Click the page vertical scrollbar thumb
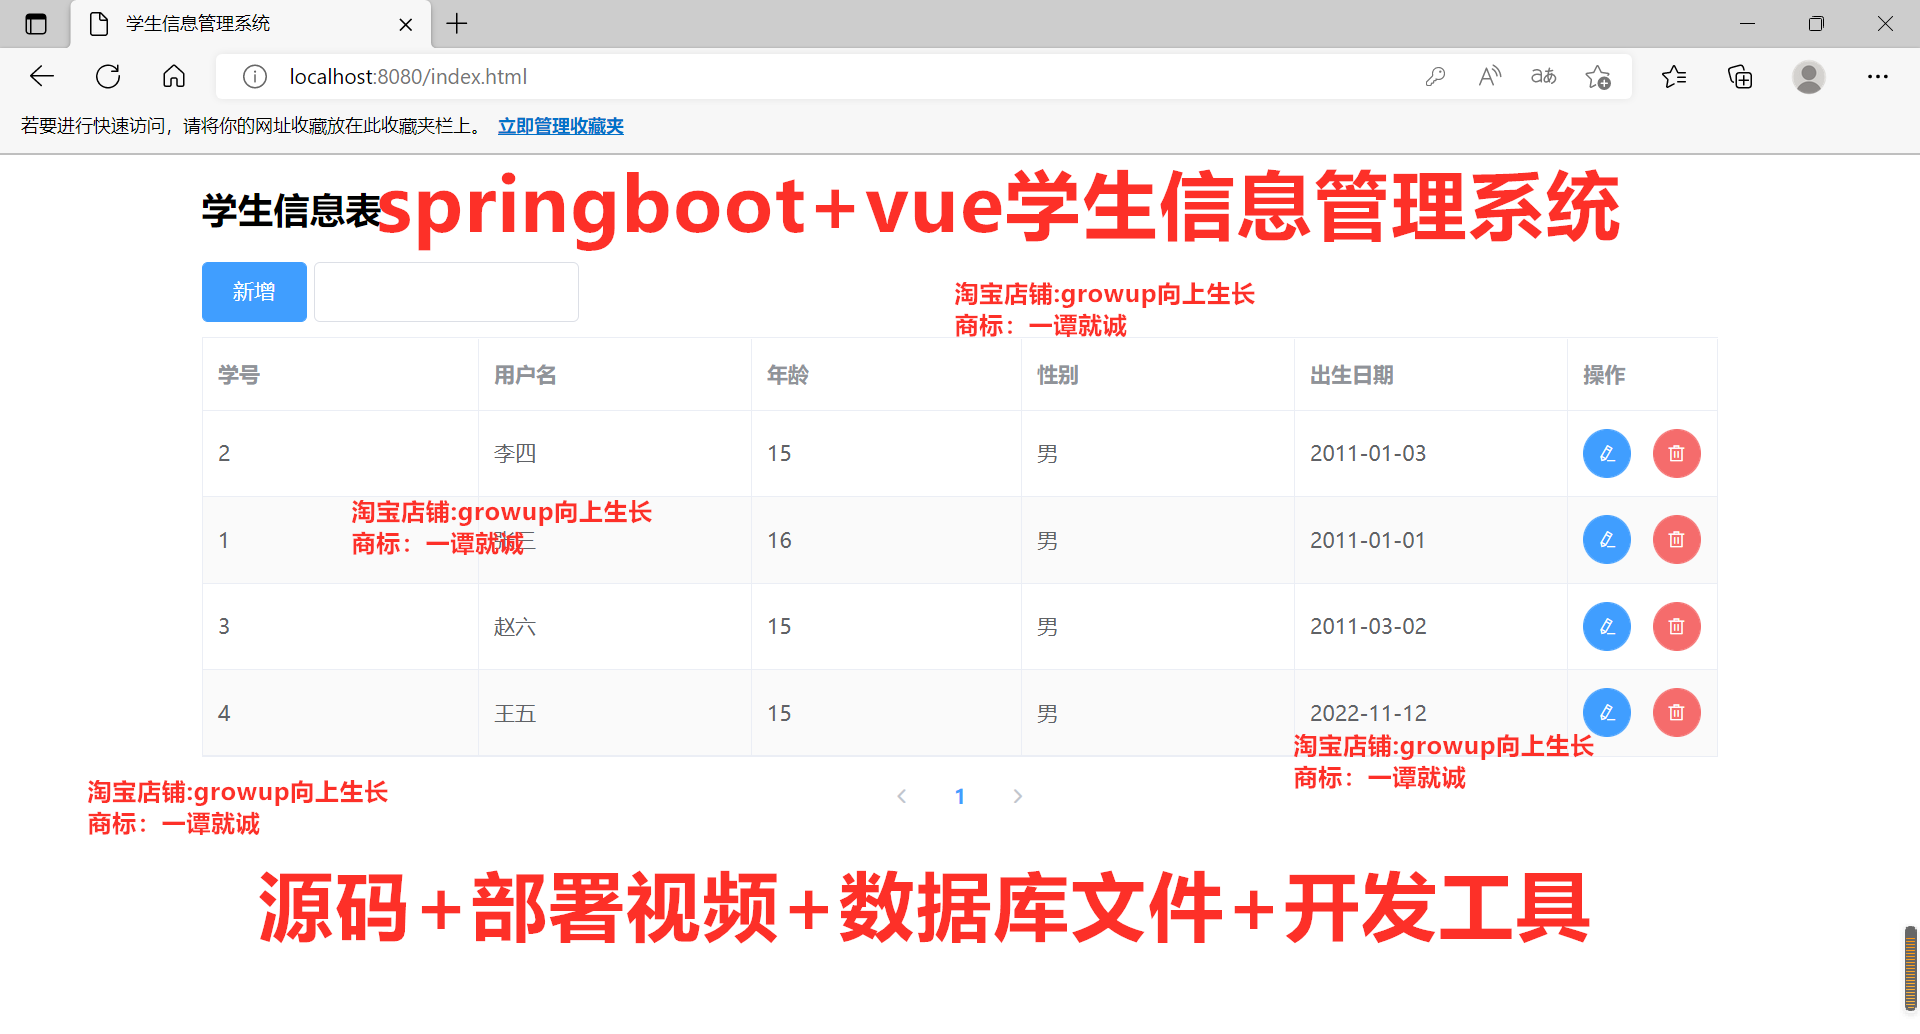The image size is (1920, 1034). [x=1911, y=968]
